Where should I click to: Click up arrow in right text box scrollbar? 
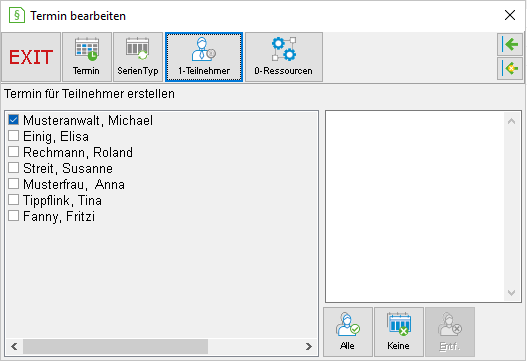click(512, 121)
